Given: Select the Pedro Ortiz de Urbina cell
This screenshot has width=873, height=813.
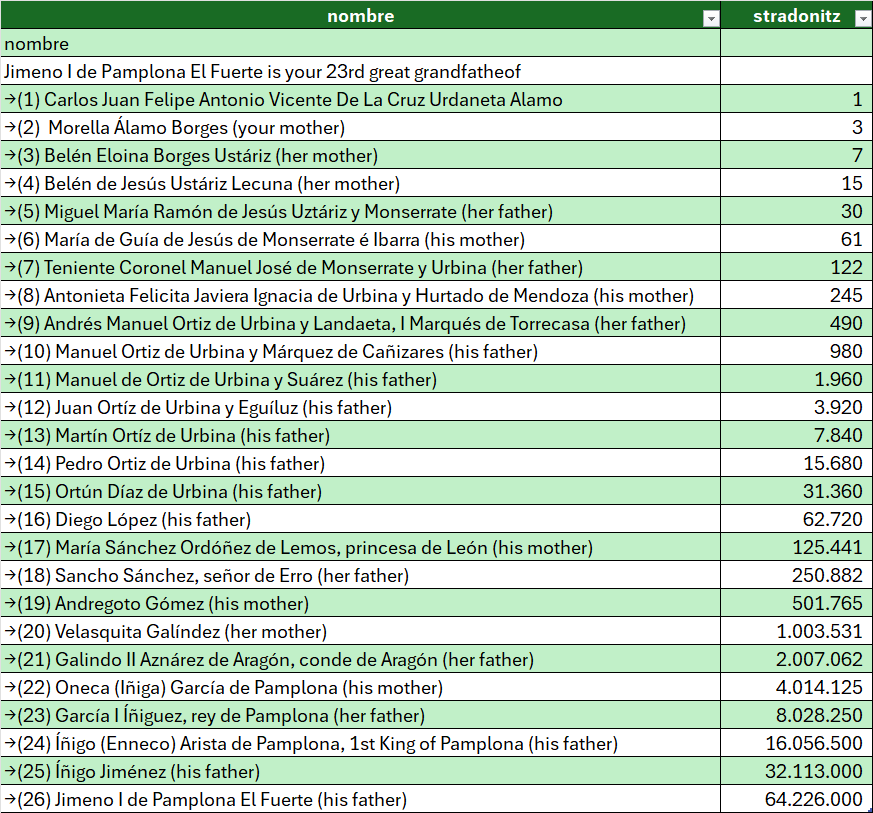Looking at the screenshot, I should coord(361,463).
